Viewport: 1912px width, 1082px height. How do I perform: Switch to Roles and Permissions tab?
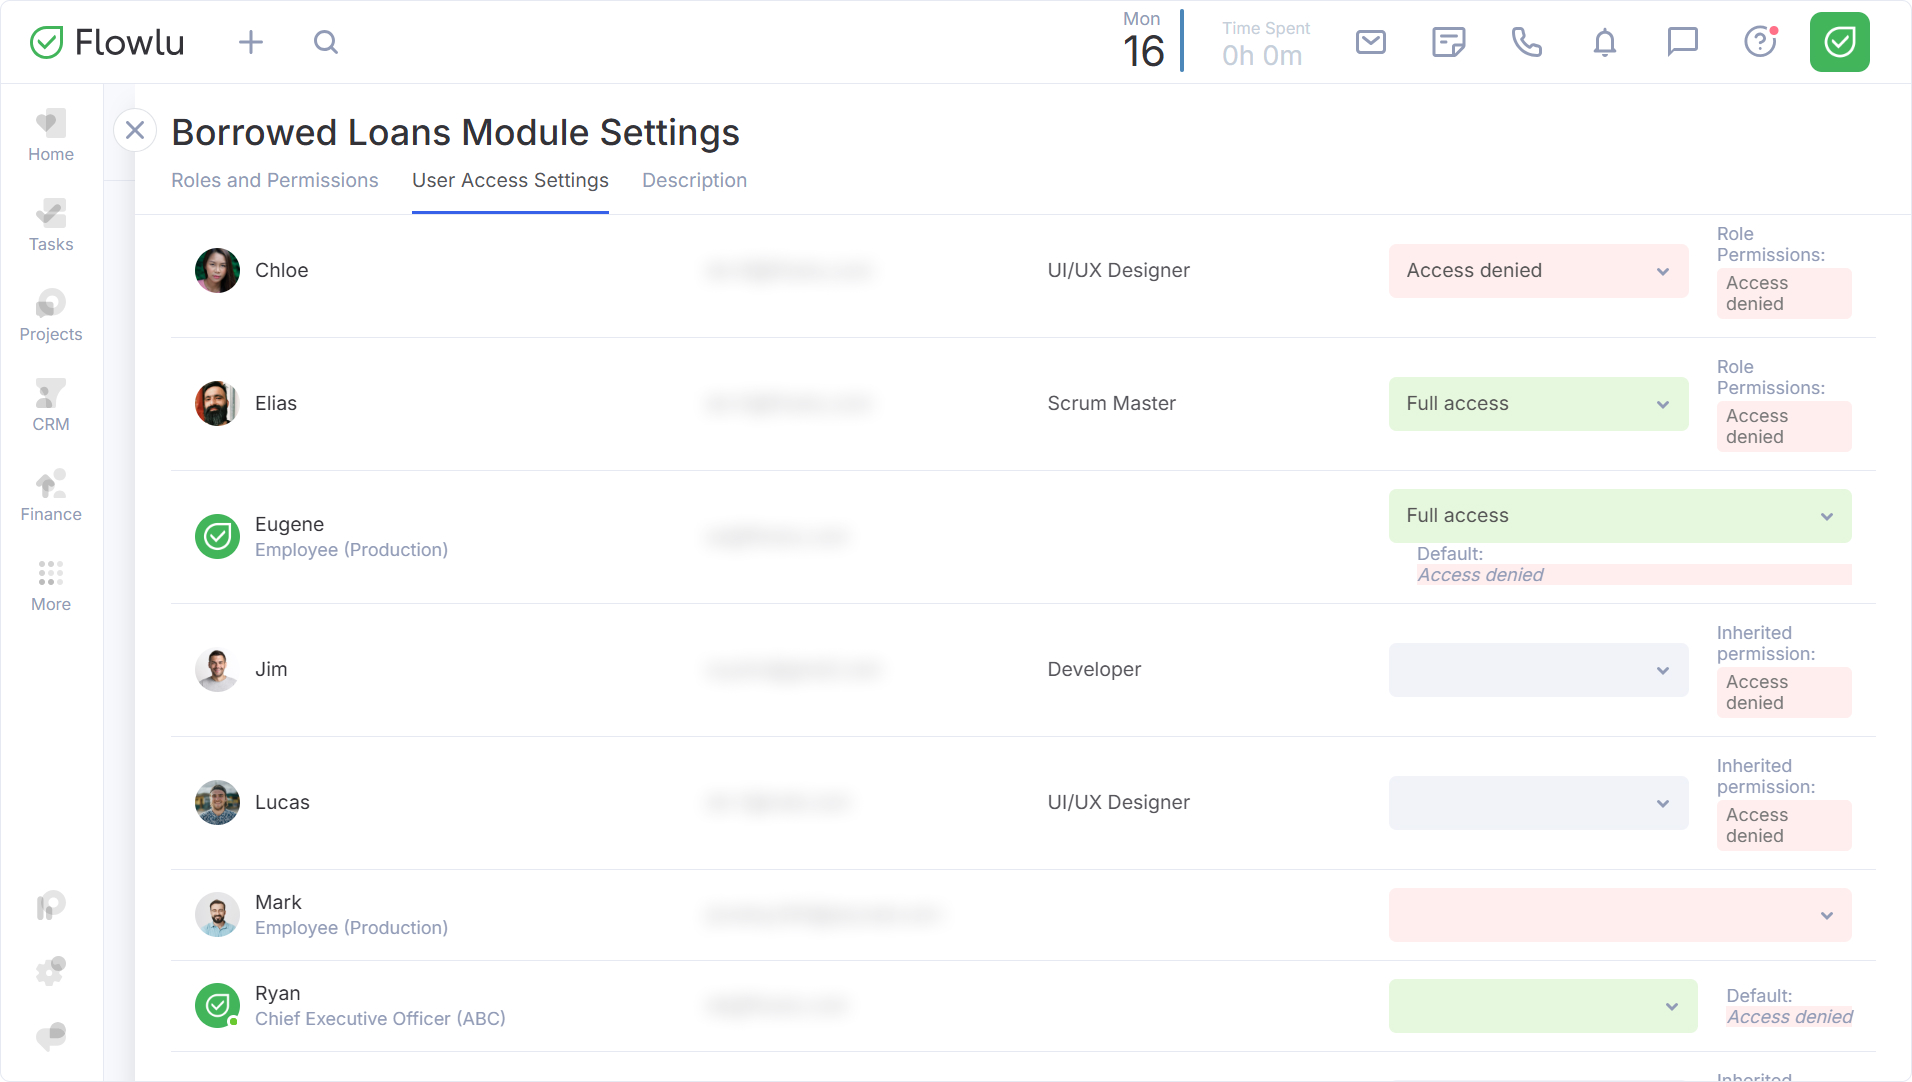(x=274, y=180)
